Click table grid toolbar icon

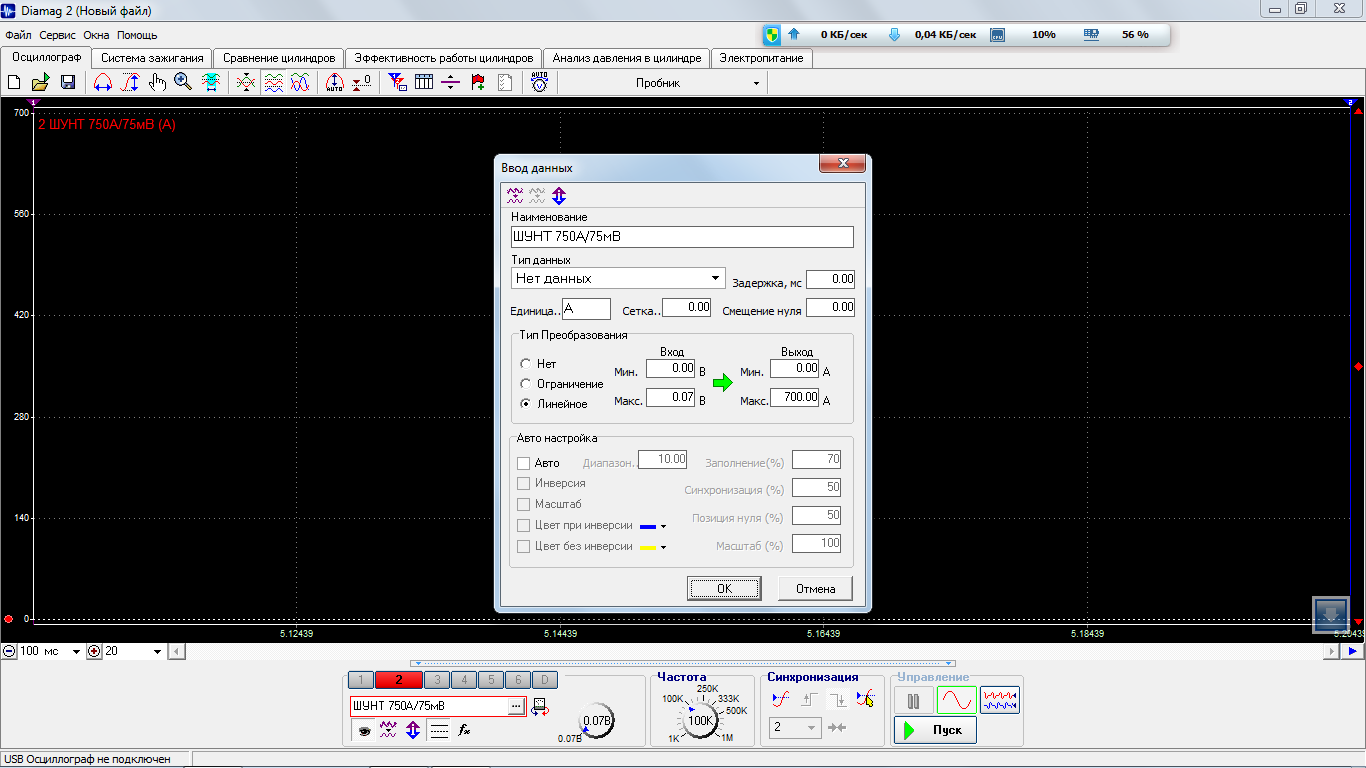[x=424, y=83]
